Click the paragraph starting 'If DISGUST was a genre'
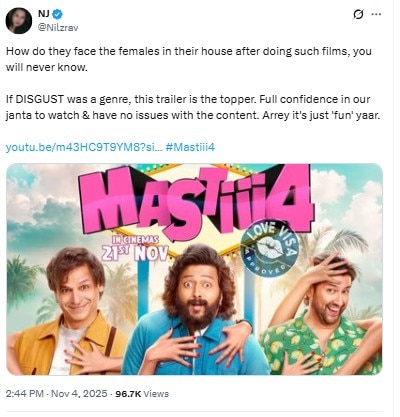 [x=193, y=107]
